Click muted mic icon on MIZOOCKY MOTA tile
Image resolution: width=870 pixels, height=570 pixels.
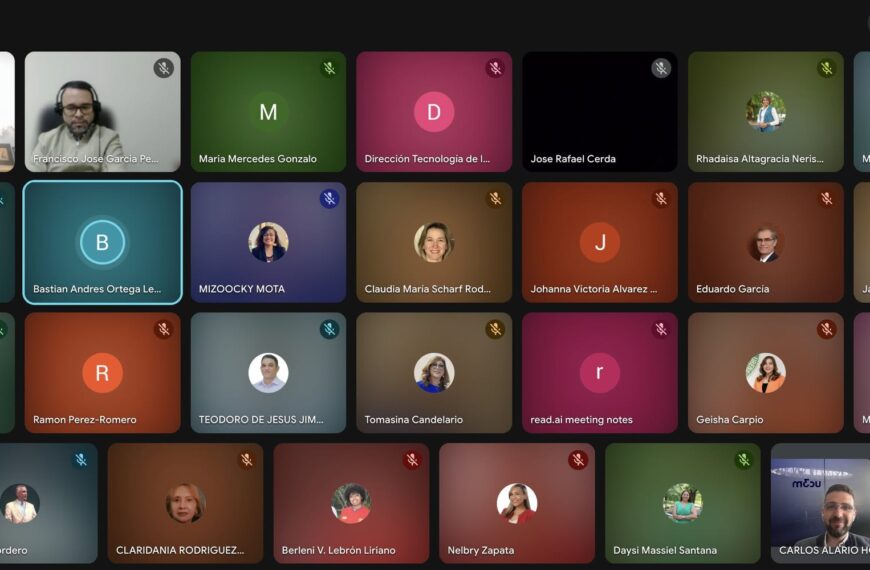pos(330,199)
